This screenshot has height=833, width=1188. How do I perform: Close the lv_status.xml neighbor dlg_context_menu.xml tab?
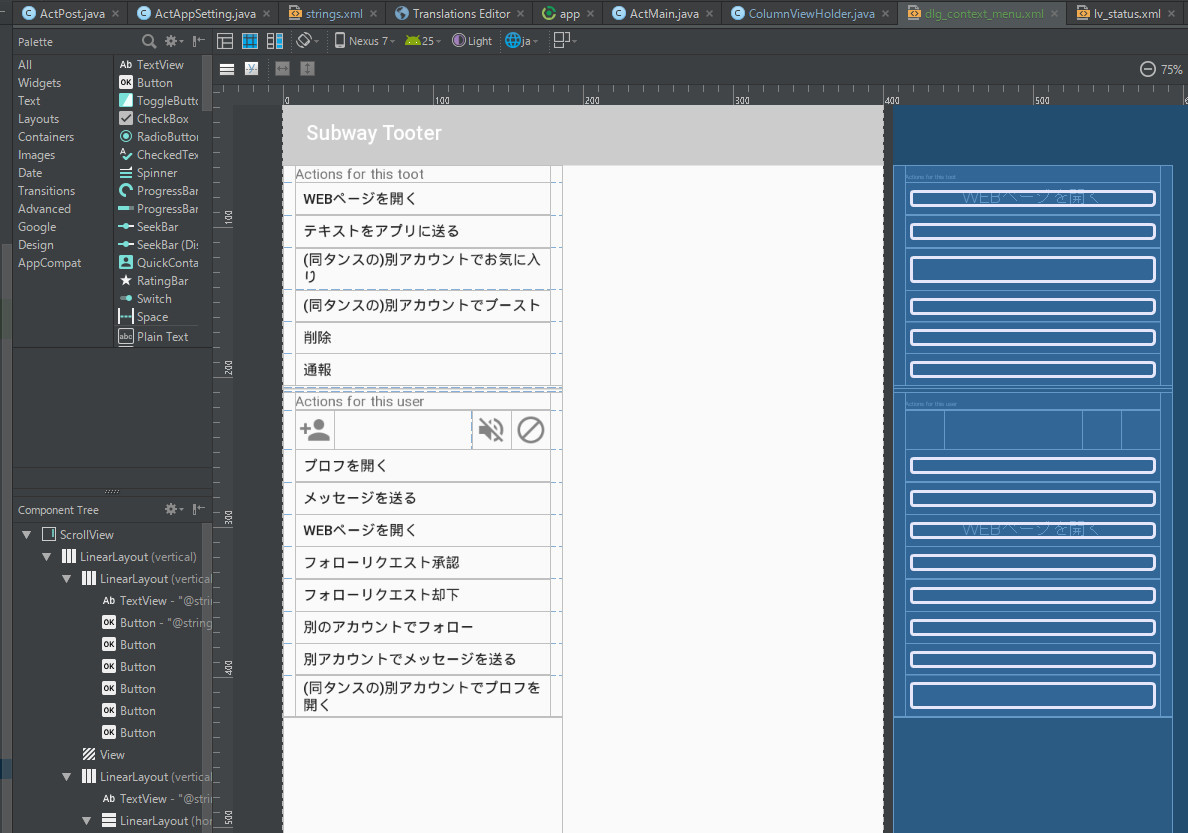point(1054,14)
